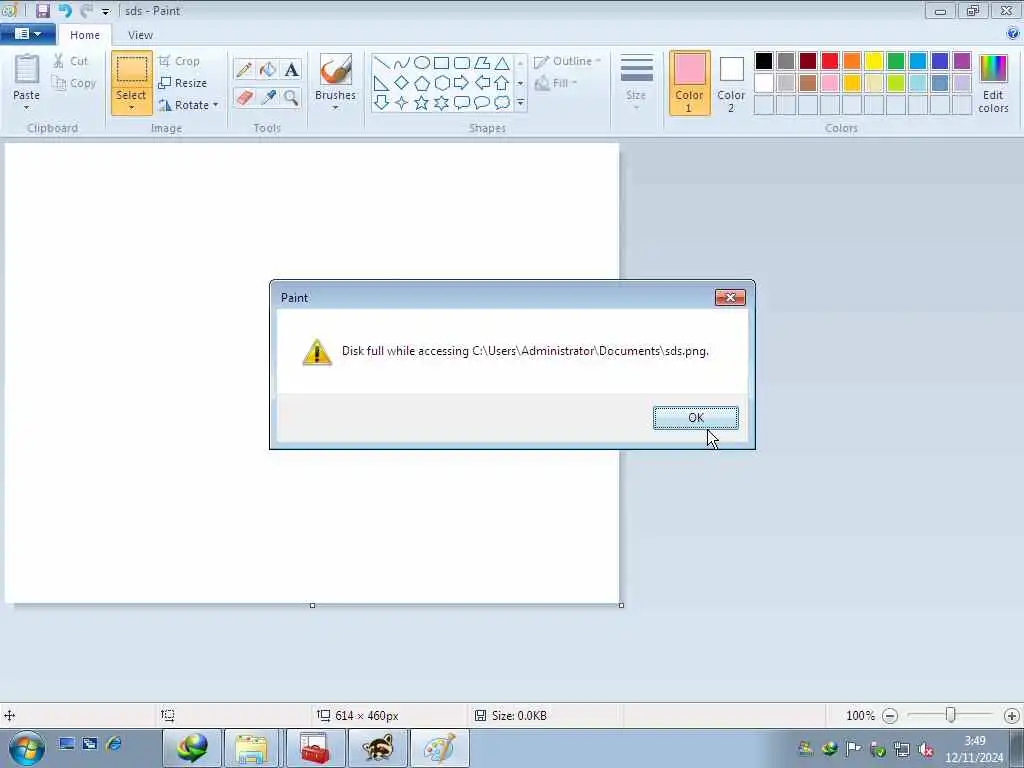
Task: Switch to the View ribbon tab
Action: pos(140,35)
